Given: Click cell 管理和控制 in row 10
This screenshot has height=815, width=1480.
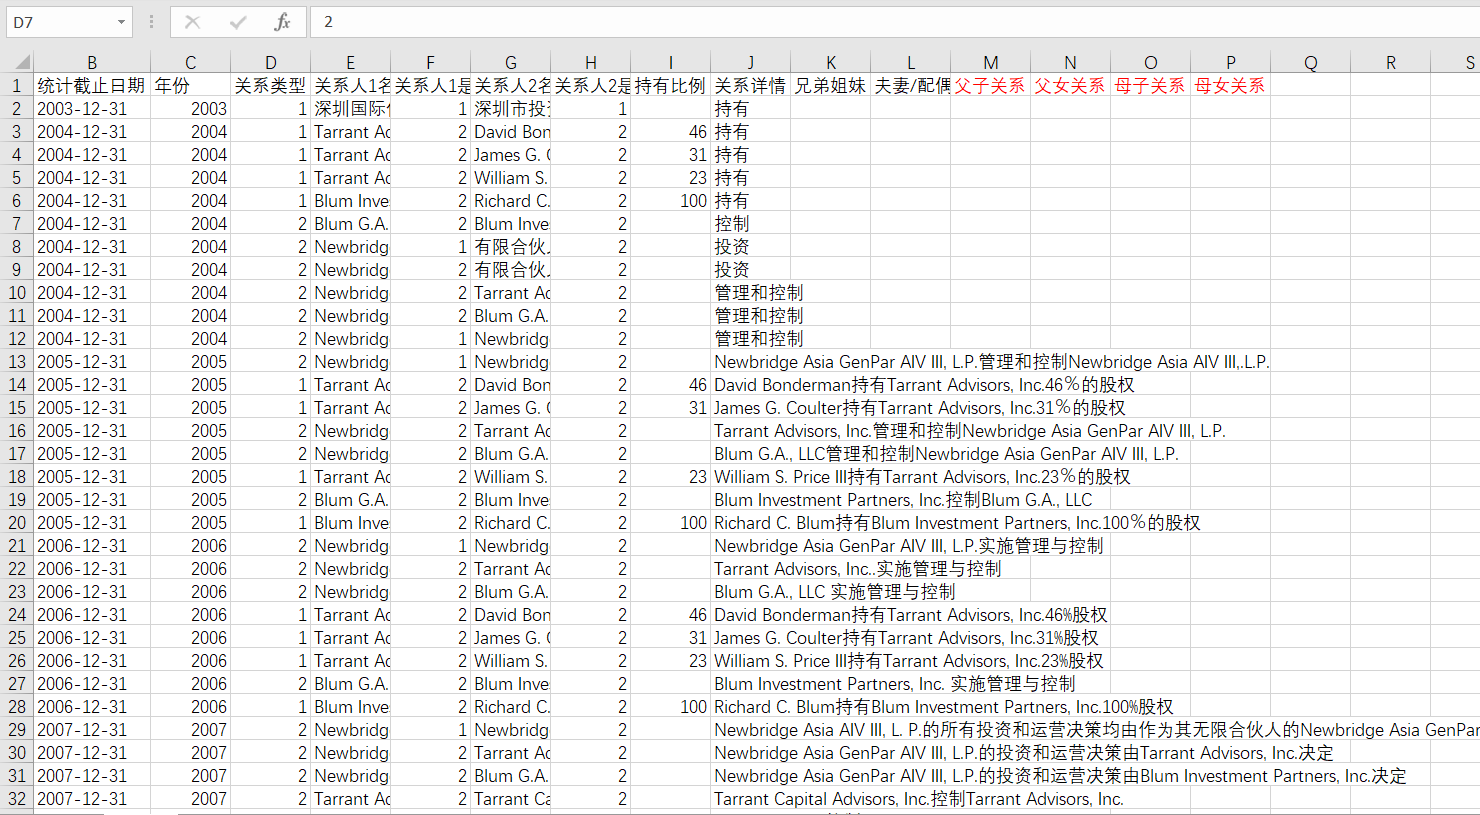Looking at the screenshot, I should tap(758, 292).
